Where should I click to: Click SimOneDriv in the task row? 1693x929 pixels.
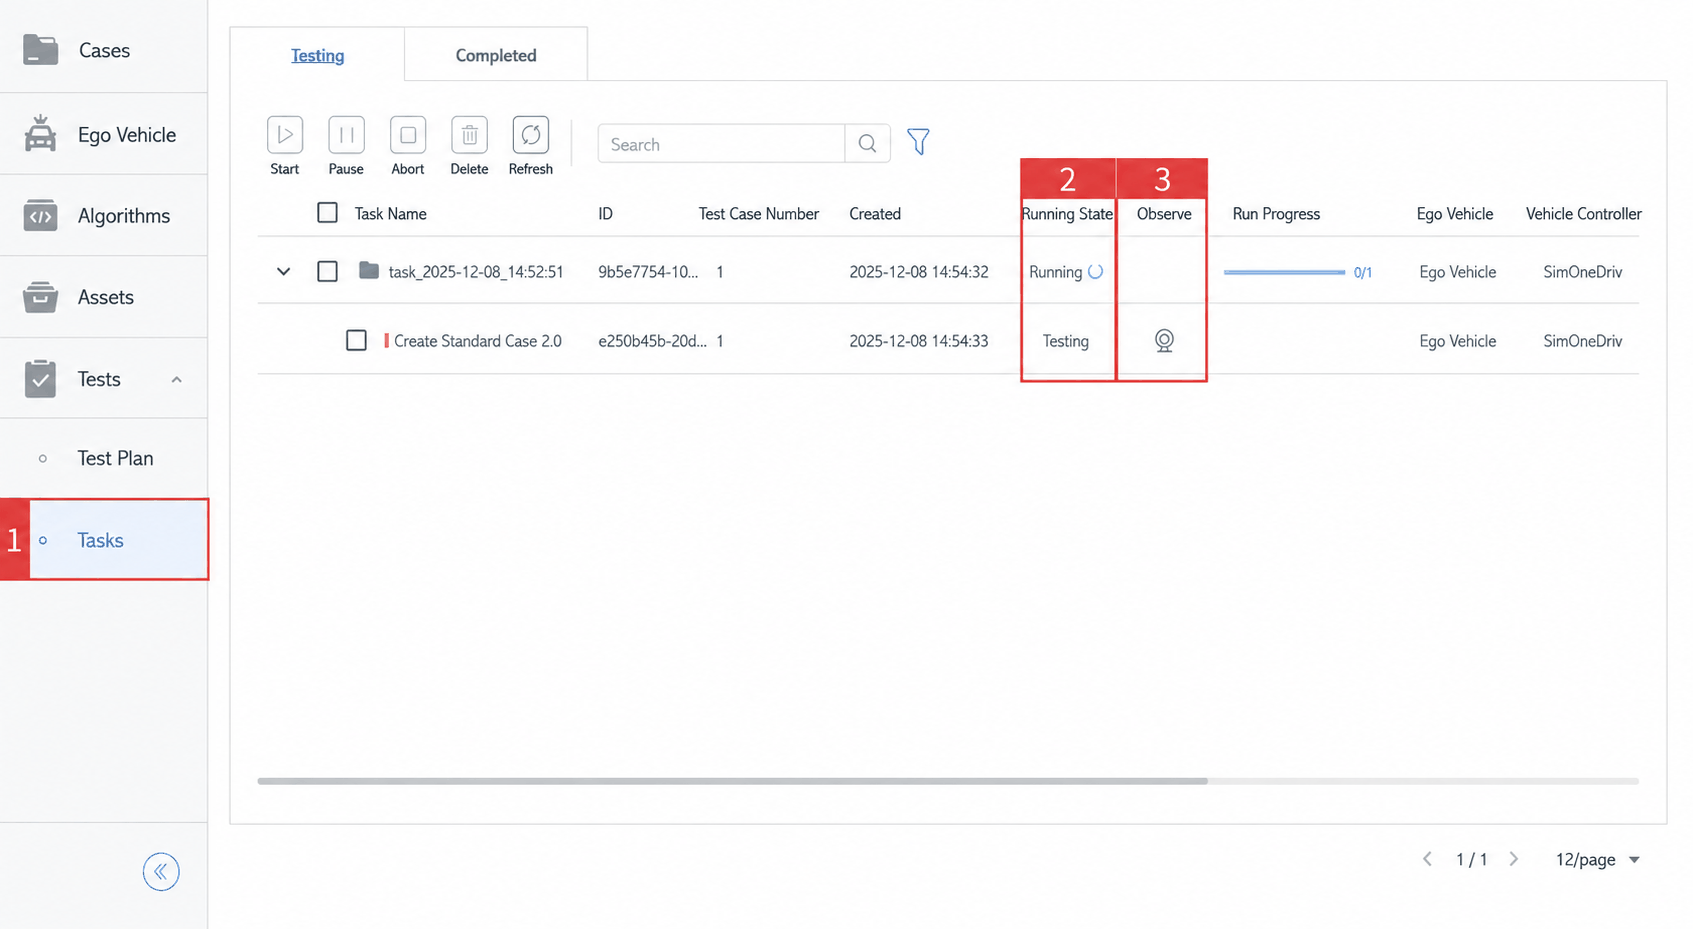pyautogui.click(x=1583, y=272)
